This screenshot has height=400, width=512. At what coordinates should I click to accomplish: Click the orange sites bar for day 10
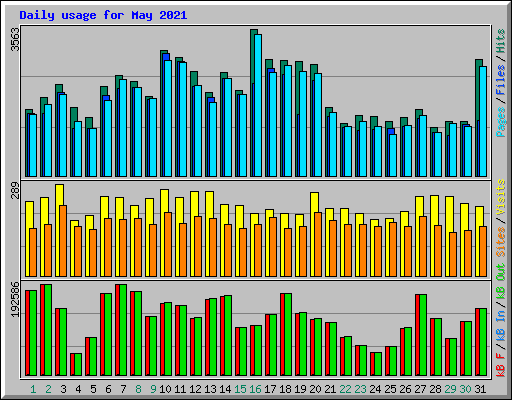[x=168, y=244]
